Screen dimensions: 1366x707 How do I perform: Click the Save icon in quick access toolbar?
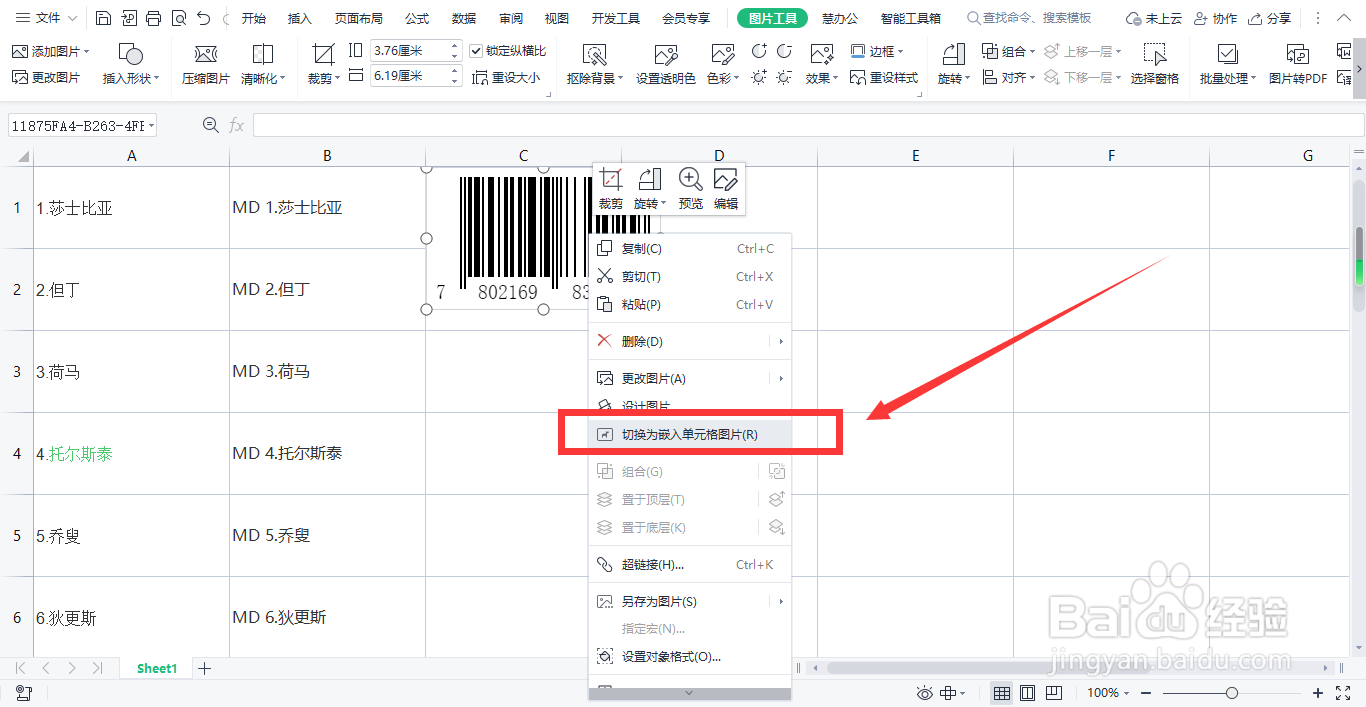pyautogui.click(x=104, y=18)
